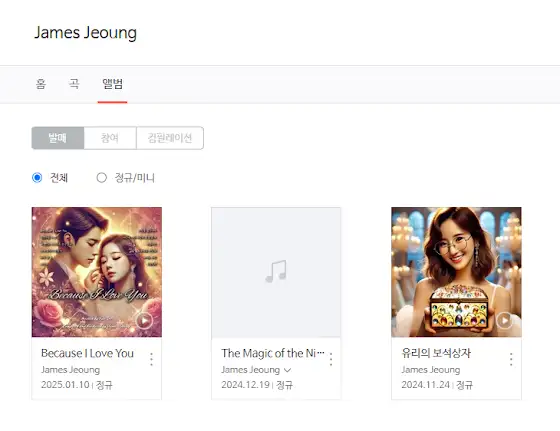The height and width of the screenshot is (431, 560).
Task: Open the 유리의 보석상자 title link
Action: coord(436,353)
